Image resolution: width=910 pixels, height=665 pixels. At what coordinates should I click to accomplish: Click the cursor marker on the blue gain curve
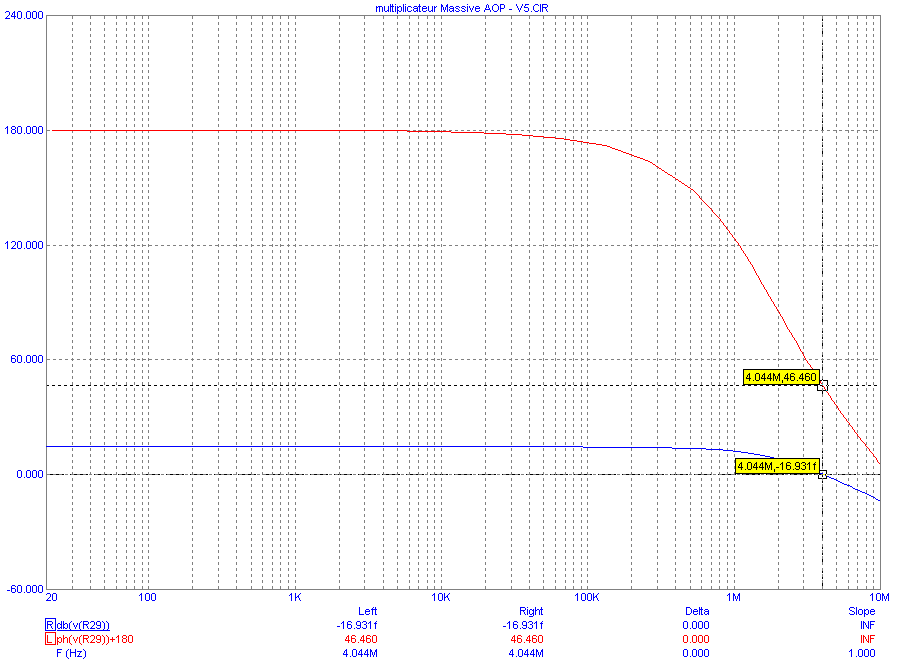coord(822,474)
